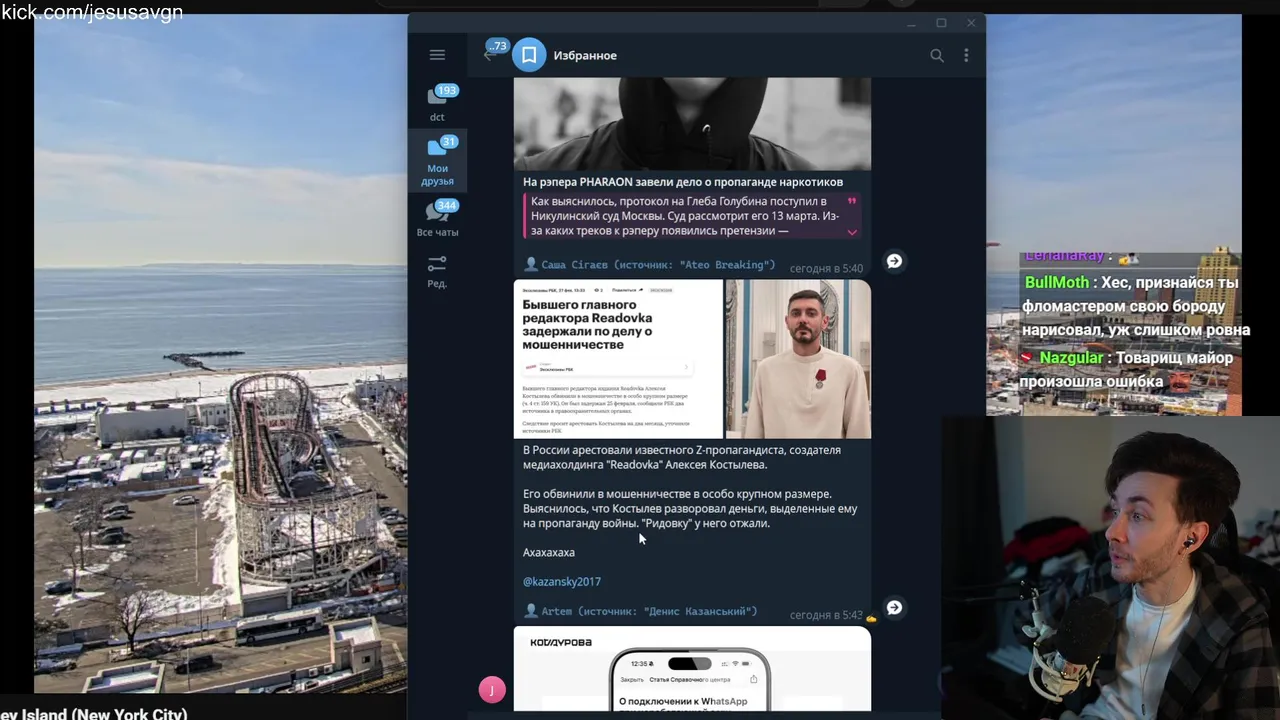Select the Все чаты folder
This screenshot has width=1280, height=720.
(x=437, y=217)
